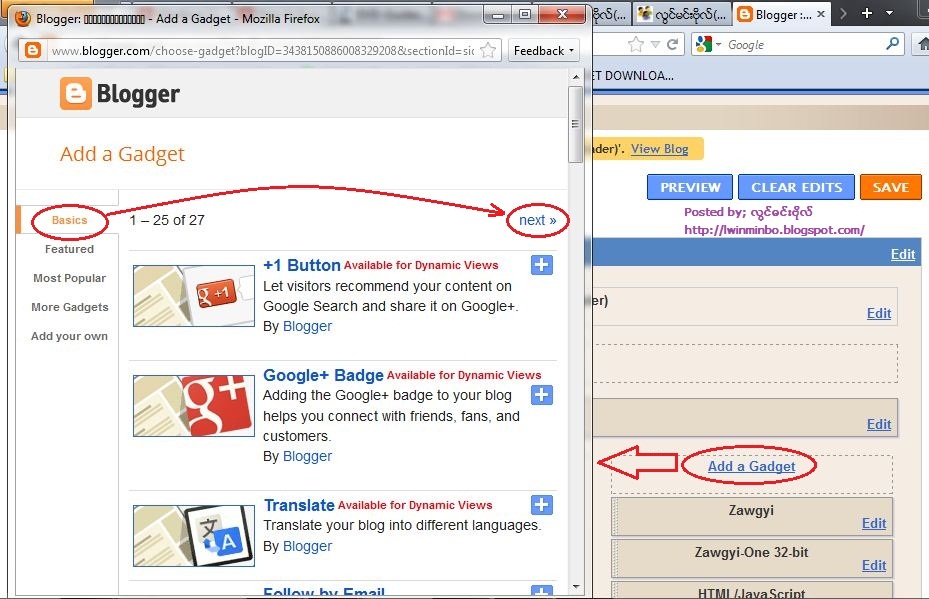The height and width of the screenshot is (599, 929).
Task: Click the Zawgyi-One 32-bit gadget block
Action: tap(752, 559)
